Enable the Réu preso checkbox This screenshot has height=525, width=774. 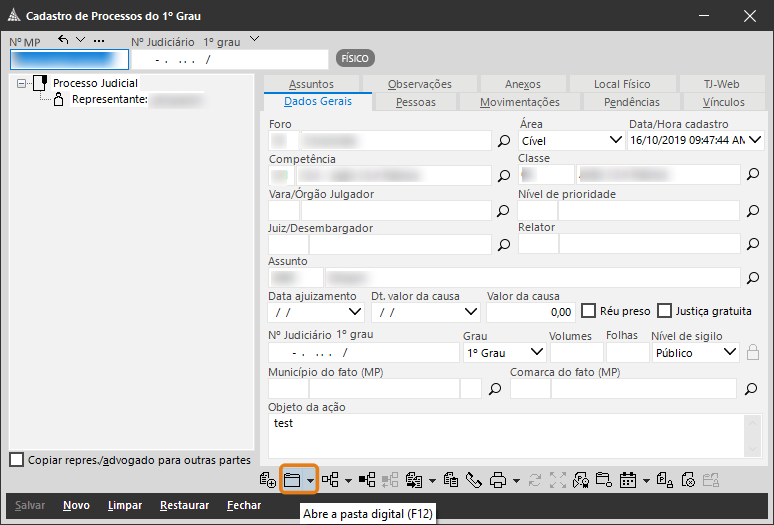pyautogui.click(x=590, y=311)
